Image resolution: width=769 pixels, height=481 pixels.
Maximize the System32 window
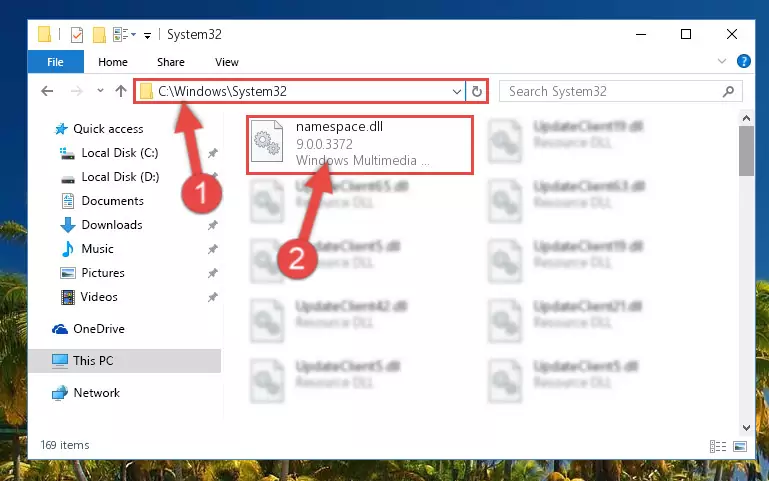coord(686,34)
